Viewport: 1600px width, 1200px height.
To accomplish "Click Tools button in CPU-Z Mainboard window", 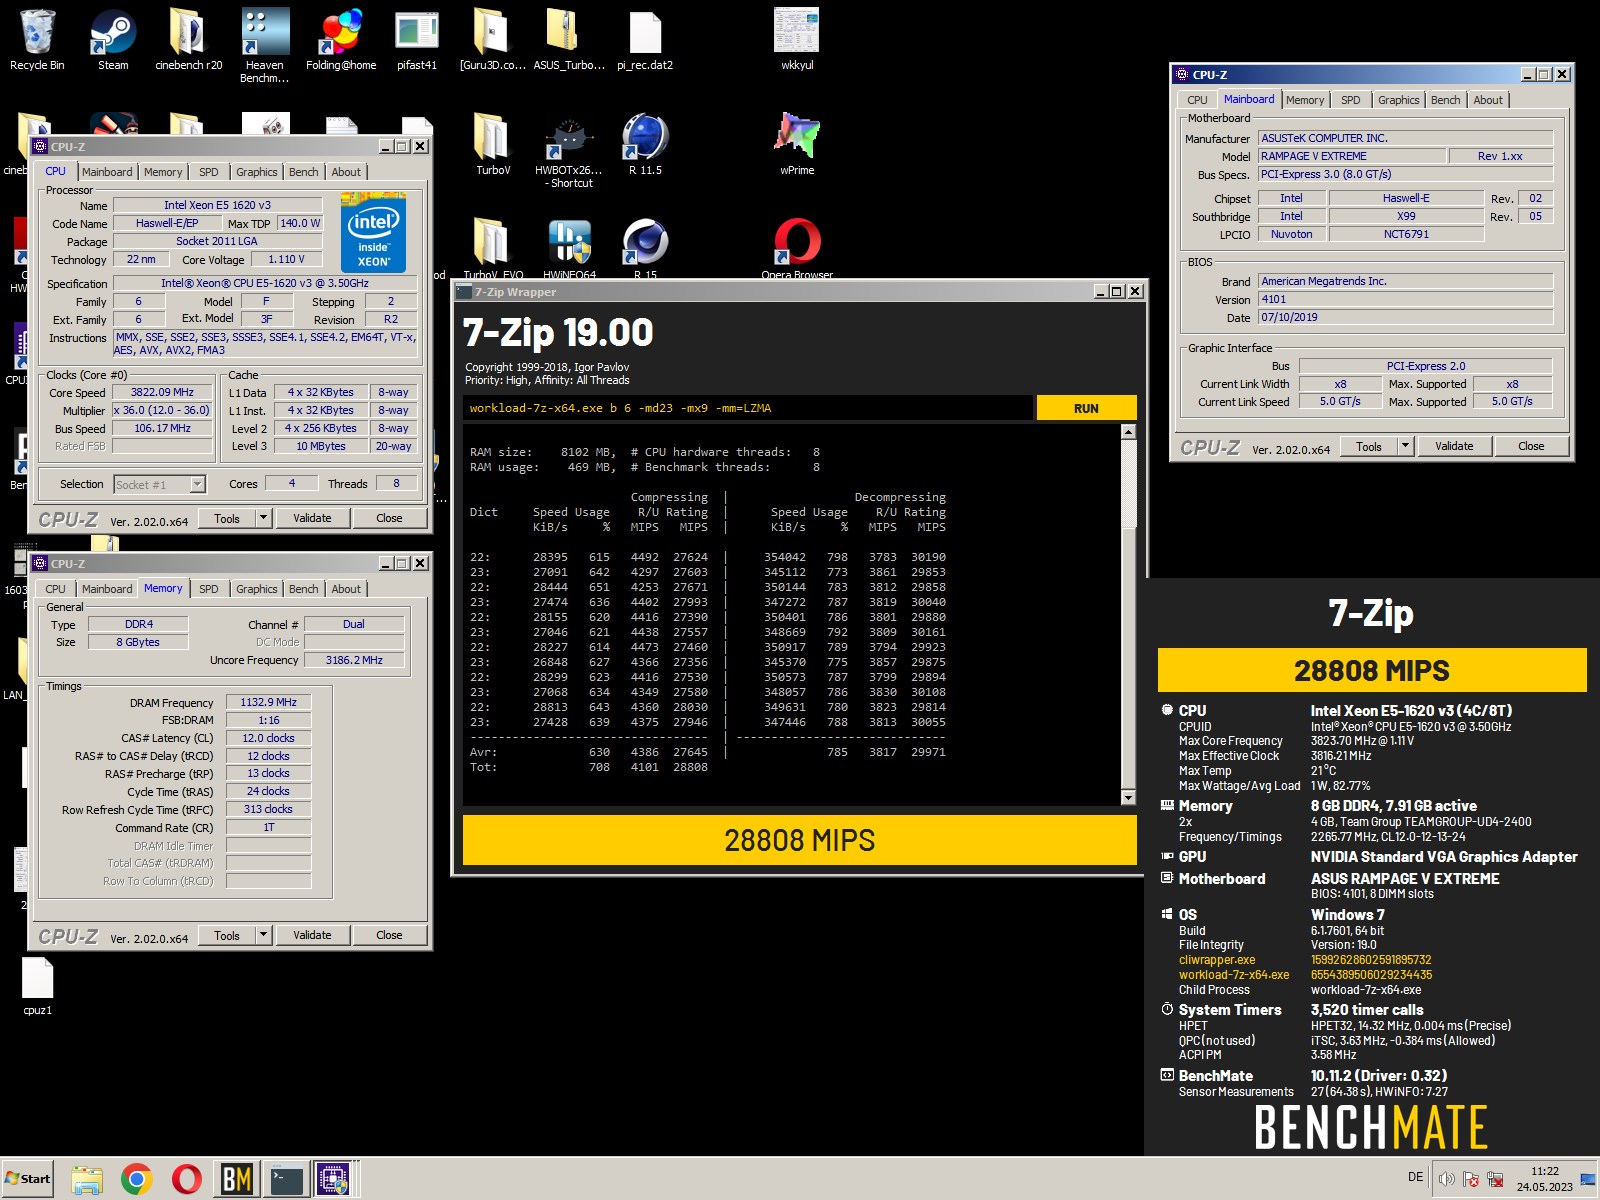I will pos(1369,446).
